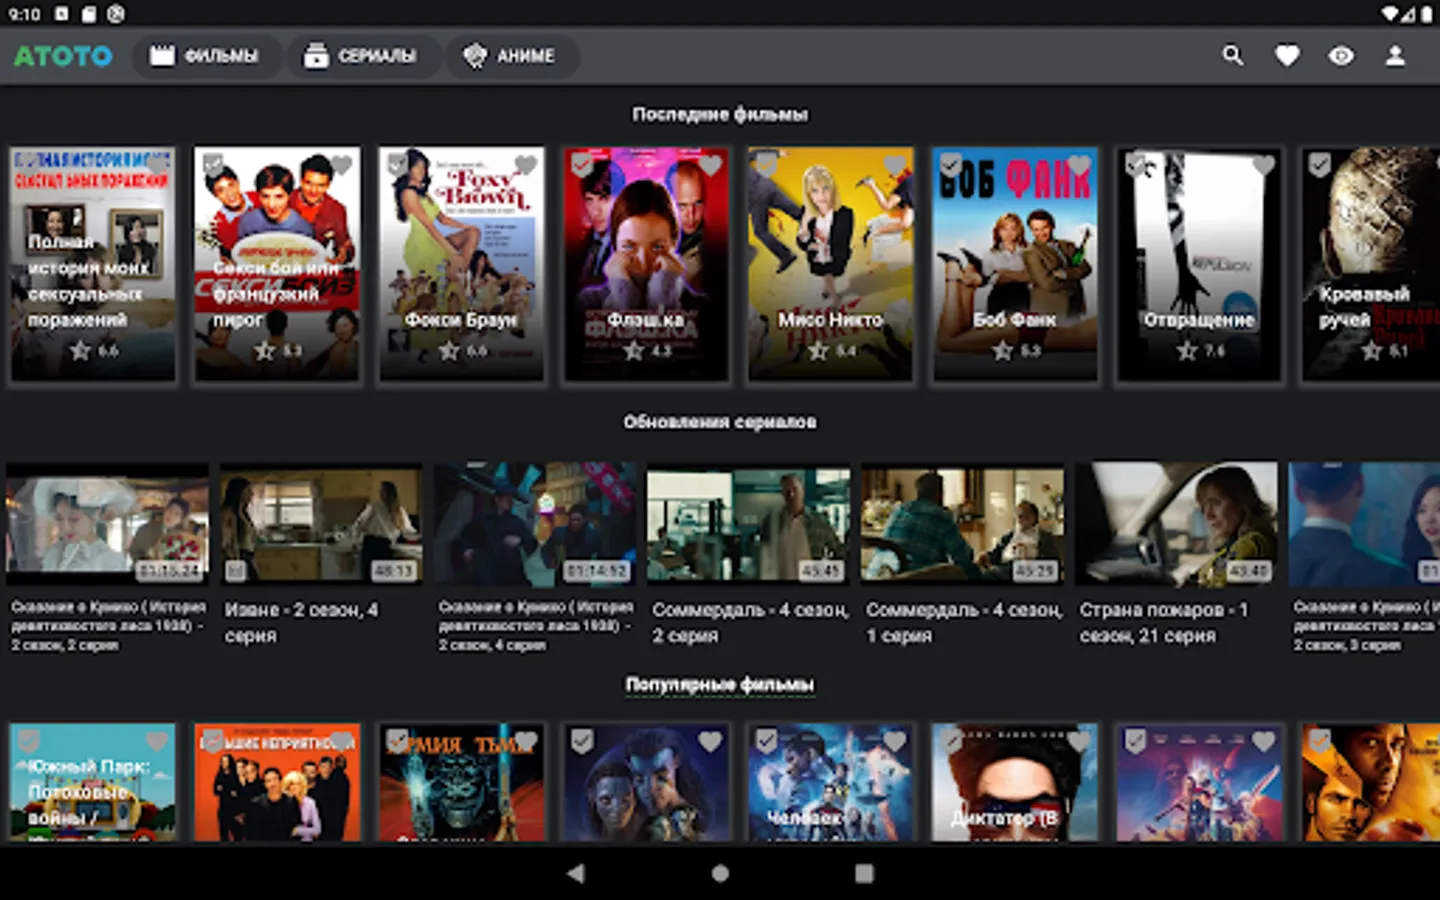Play the Соммердаль season 4 episode 1 thumbnail

click(963, 523)
